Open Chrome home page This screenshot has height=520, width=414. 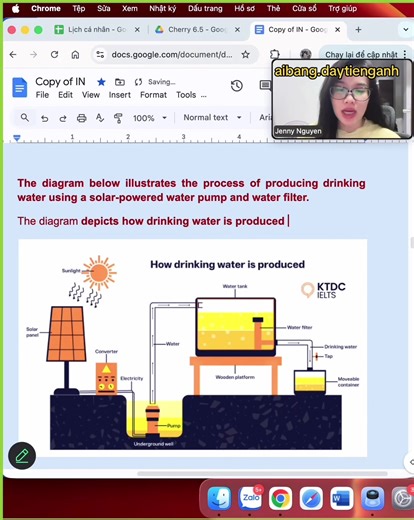[x=75, y=54]
